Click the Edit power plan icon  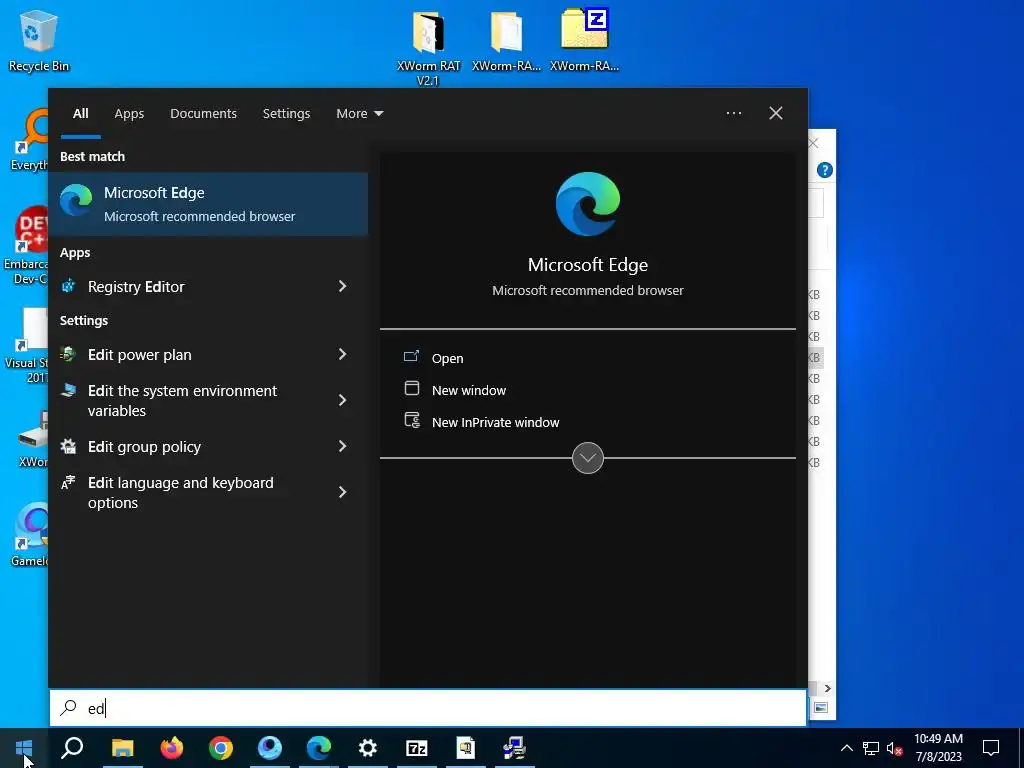(69, 354)
